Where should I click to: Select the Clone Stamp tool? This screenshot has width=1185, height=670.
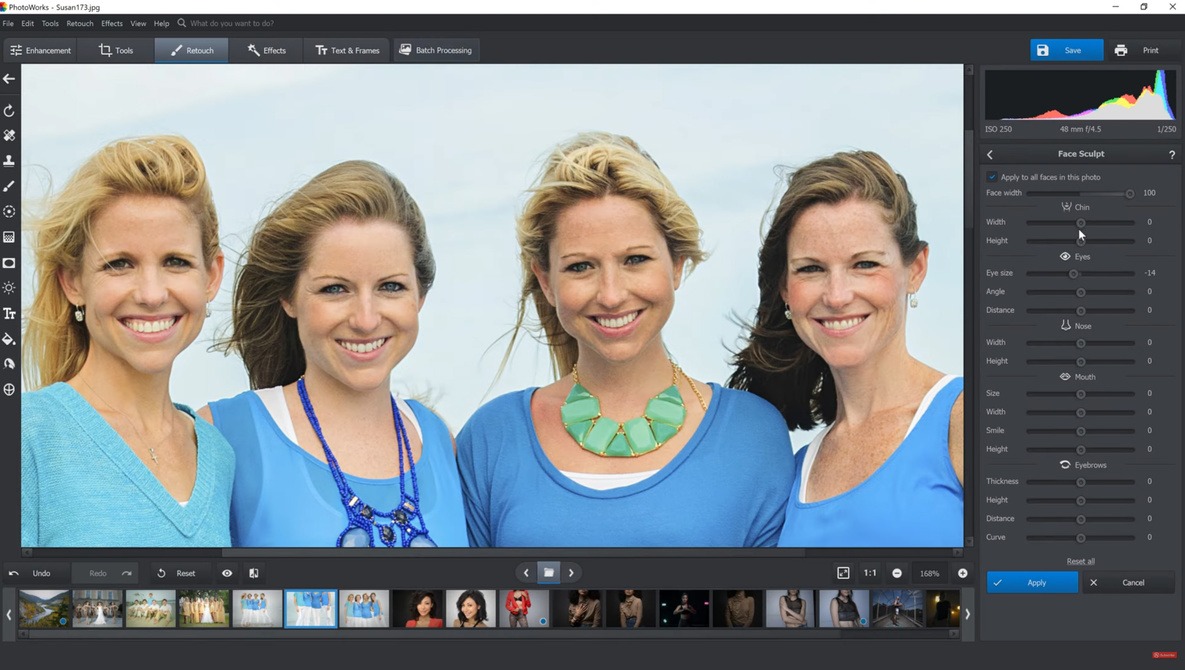point(9,160)
